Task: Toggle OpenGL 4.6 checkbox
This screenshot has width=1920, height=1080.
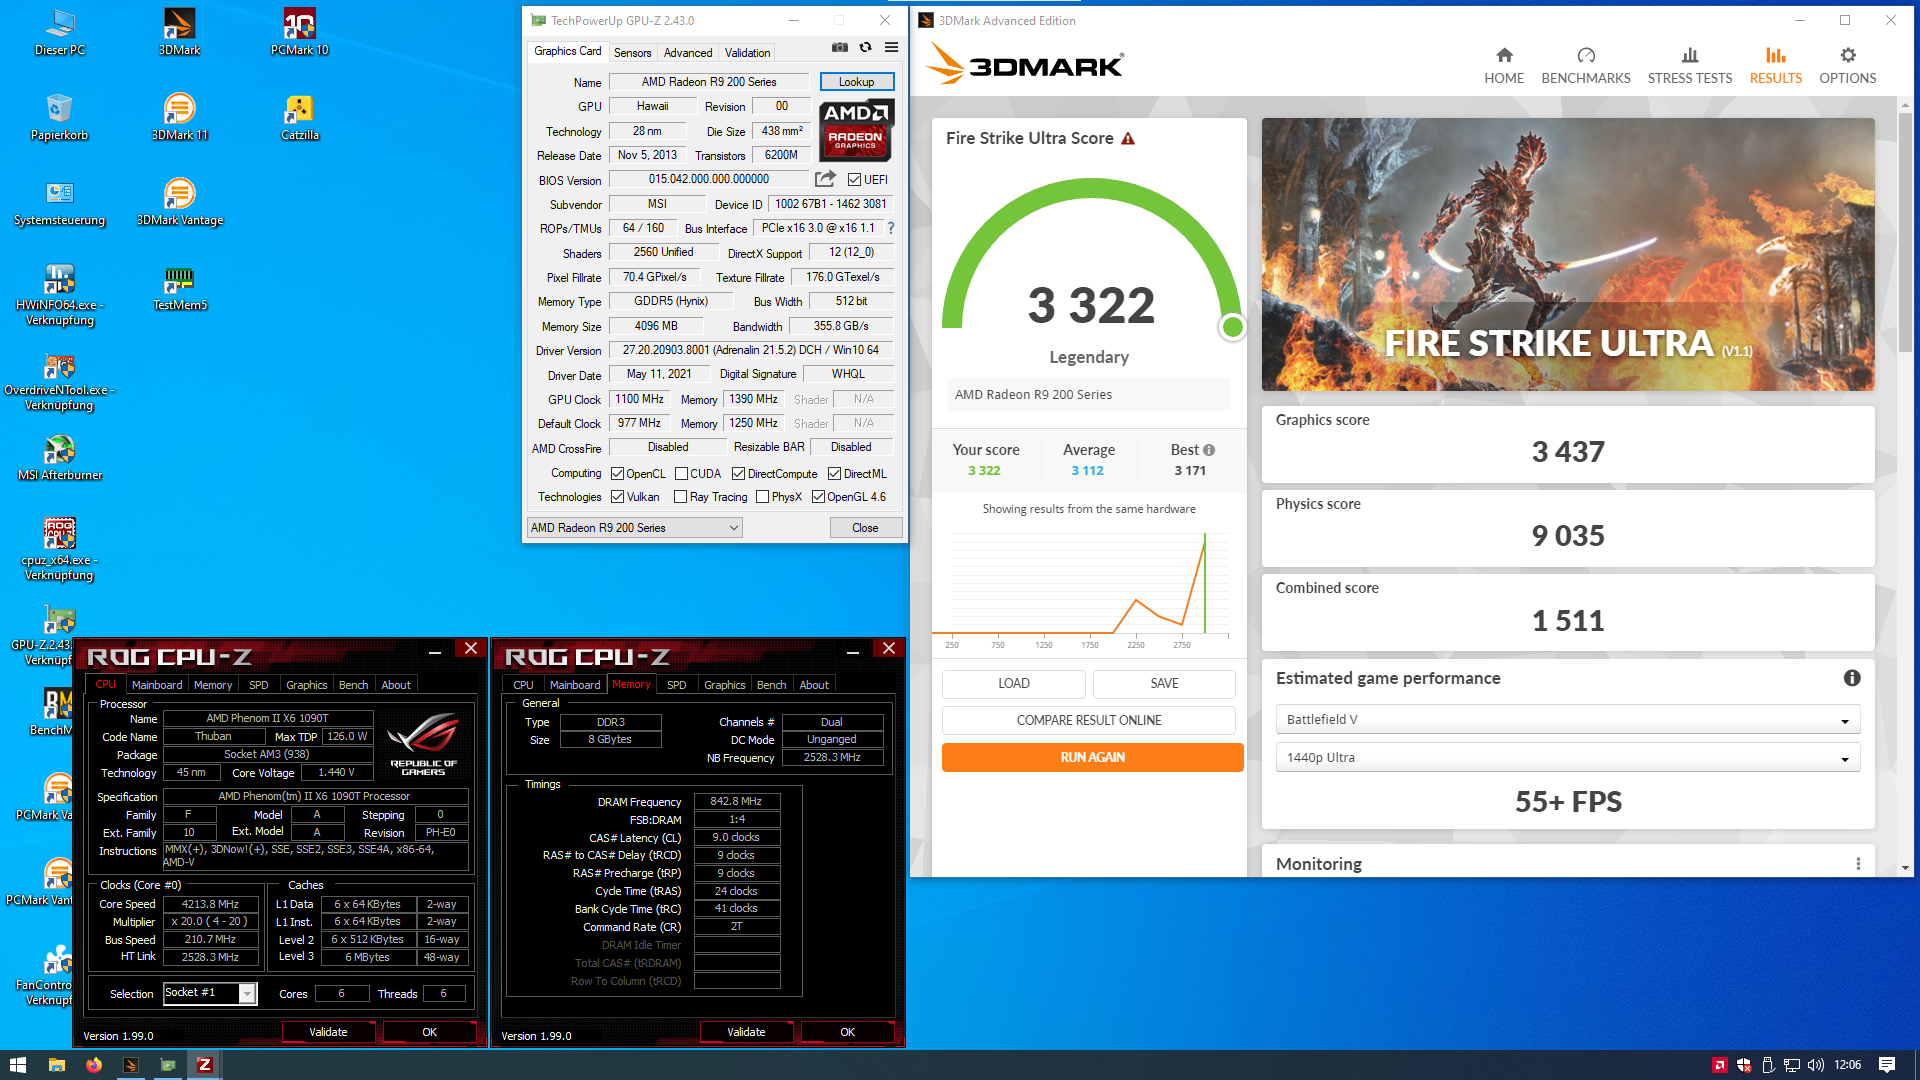Action: (818, 497)
